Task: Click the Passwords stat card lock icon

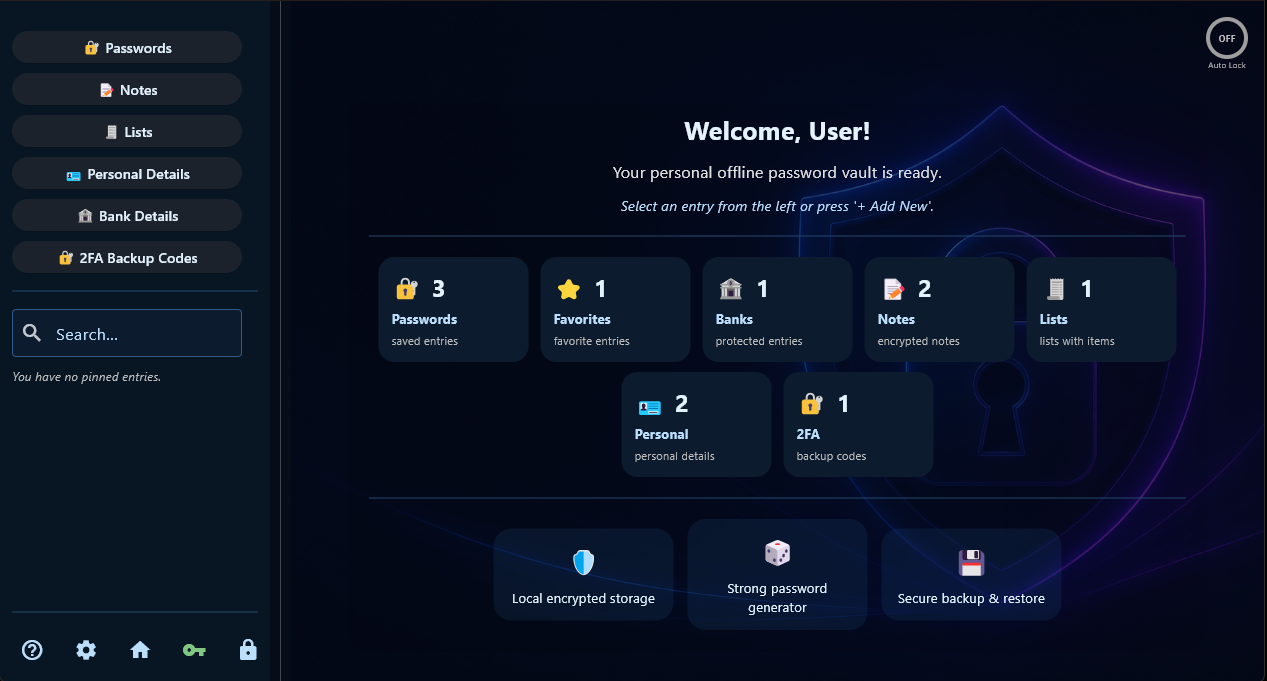Action: pyautogui.click(x=406, y=289)
